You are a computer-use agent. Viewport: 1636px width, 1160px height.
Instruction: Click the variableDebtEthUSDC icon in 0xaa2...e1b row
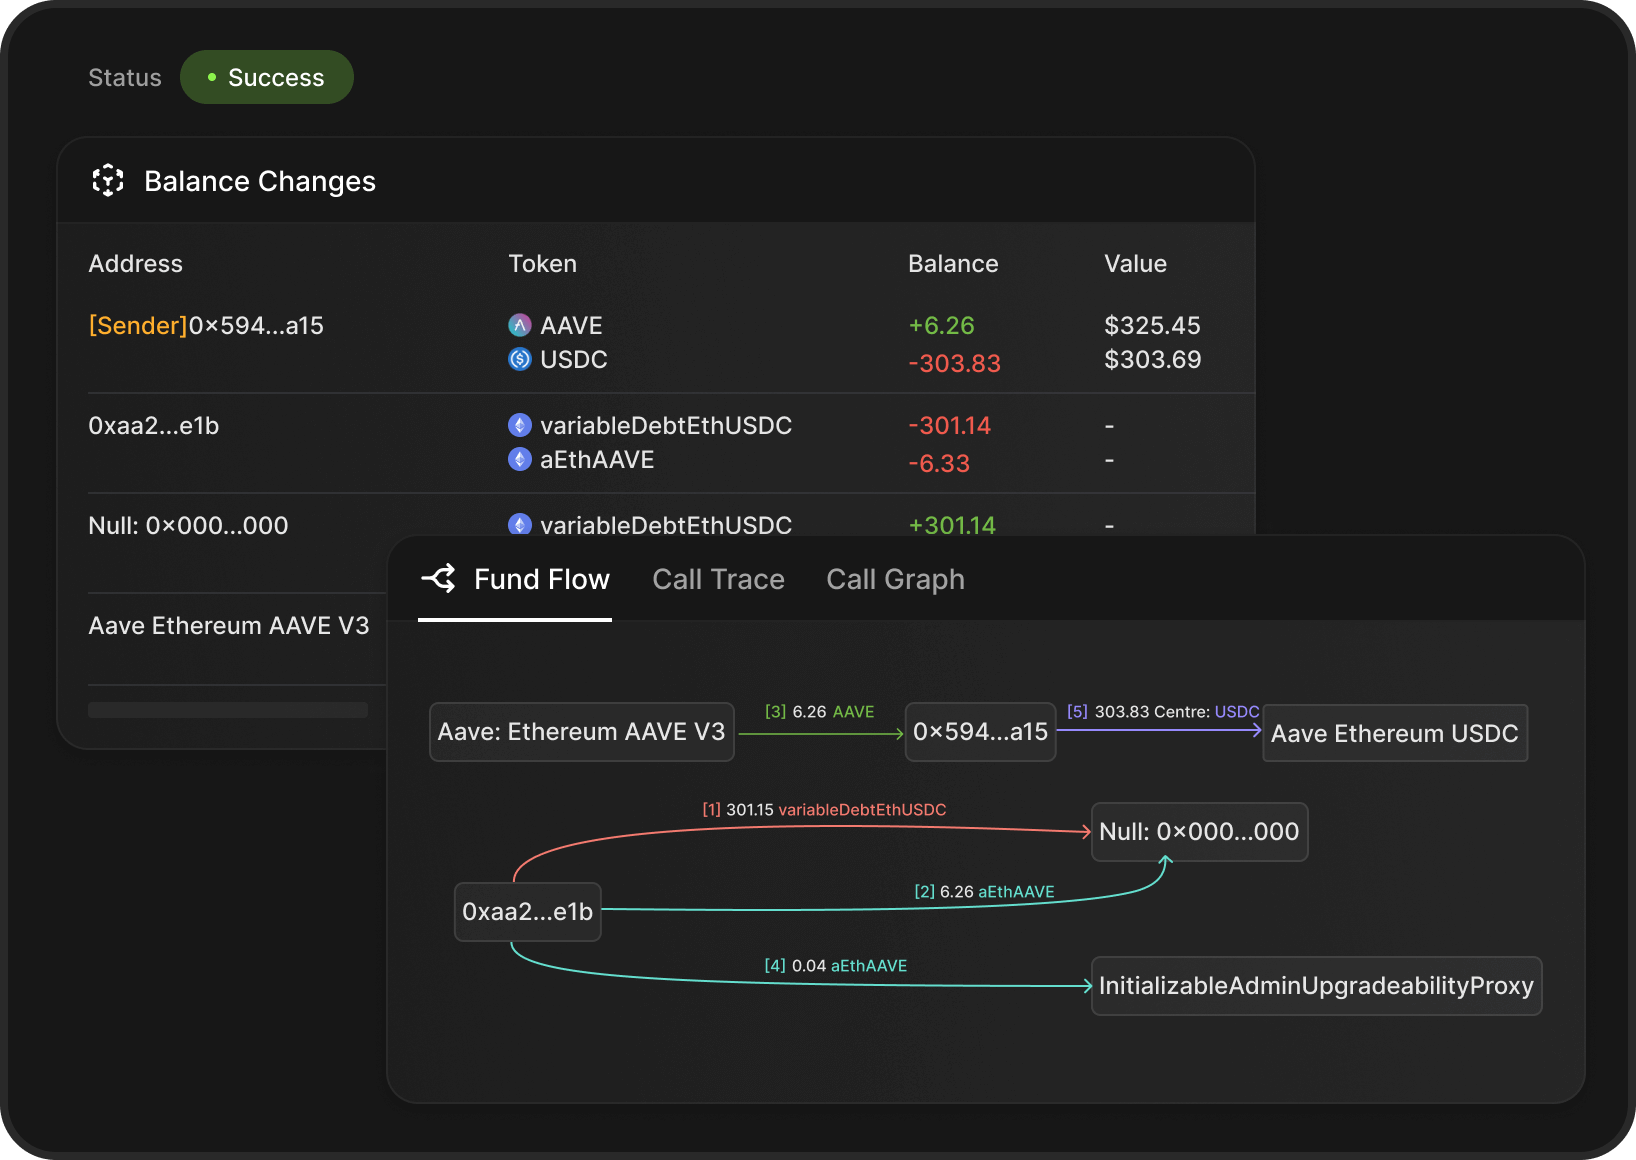pyautogui.click(x=520, y=425)
